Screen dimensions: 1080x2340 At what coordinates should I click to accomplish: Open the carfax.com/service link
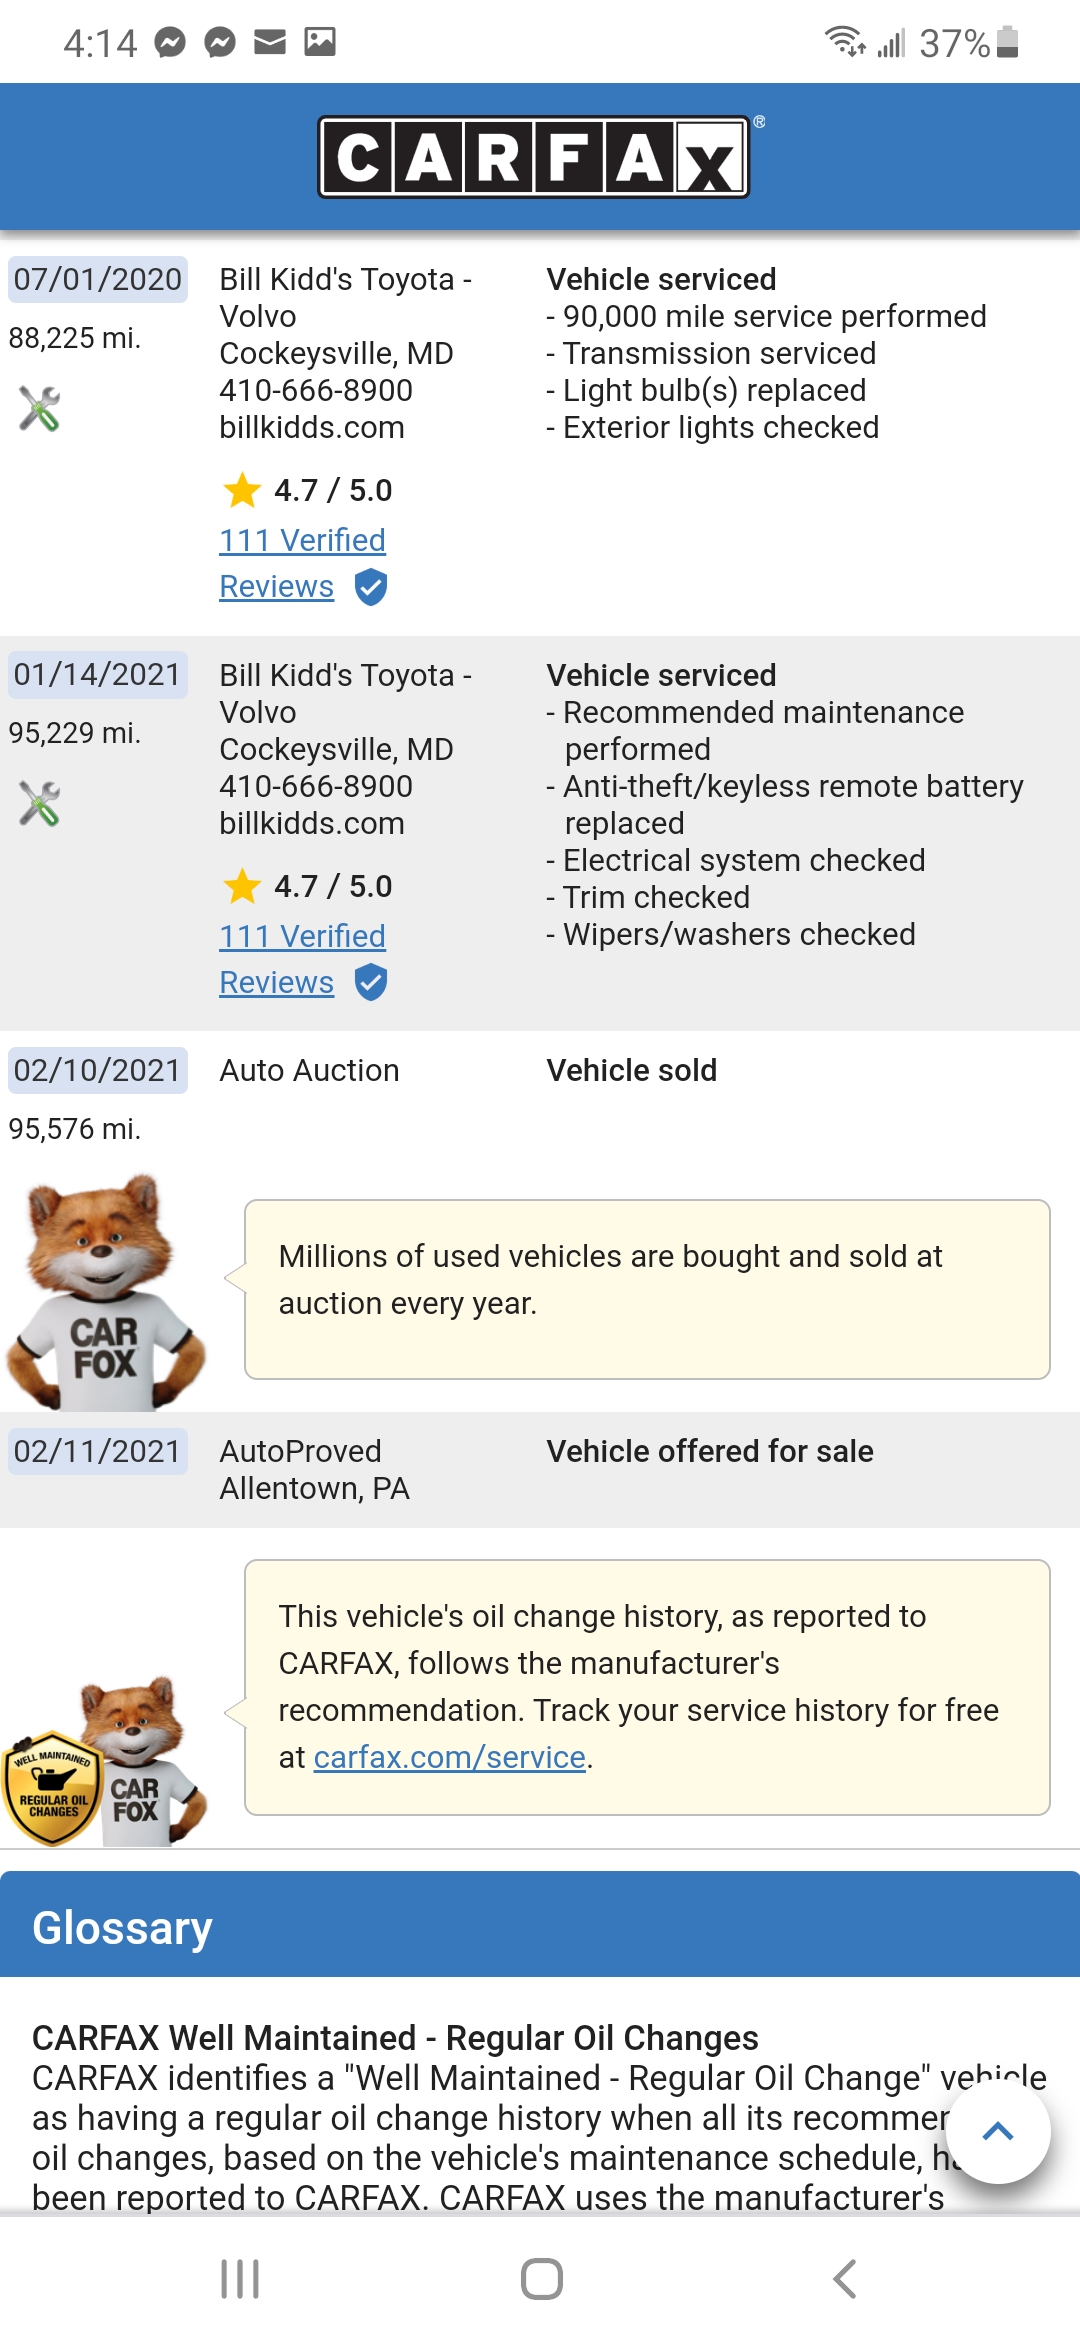[x=449, y=1757]
